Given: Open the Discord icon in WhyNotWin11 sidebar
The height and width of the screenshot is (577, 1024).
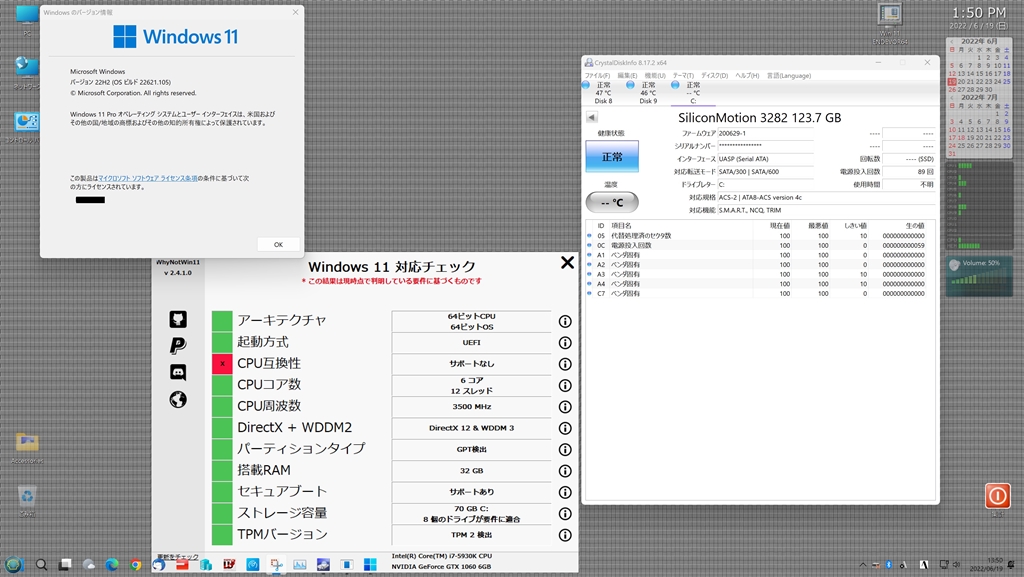Looking at the screenshot, I should pyautogui.click(x=178, y=373).
